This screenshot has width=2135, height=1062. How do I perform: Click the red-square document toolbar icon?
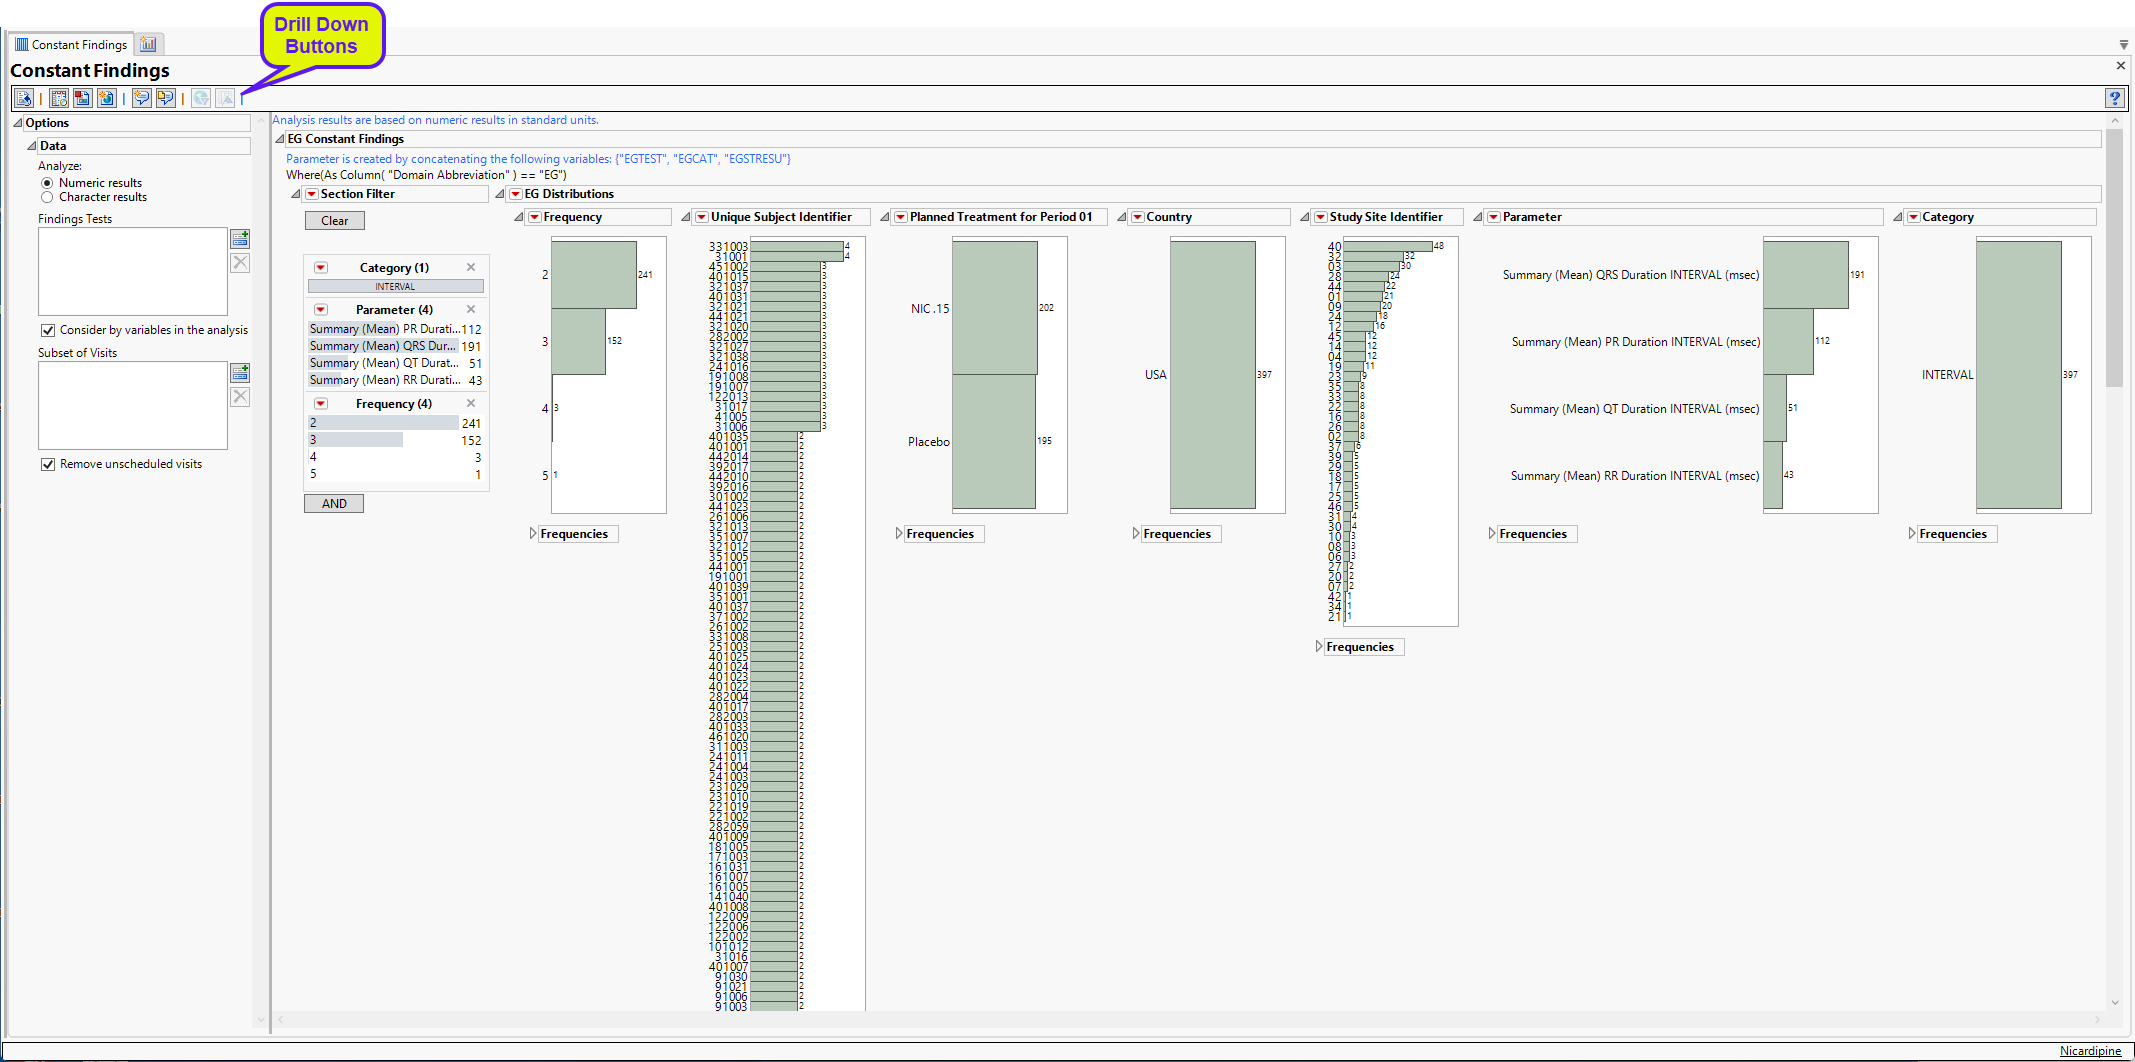tap(82, 98)
